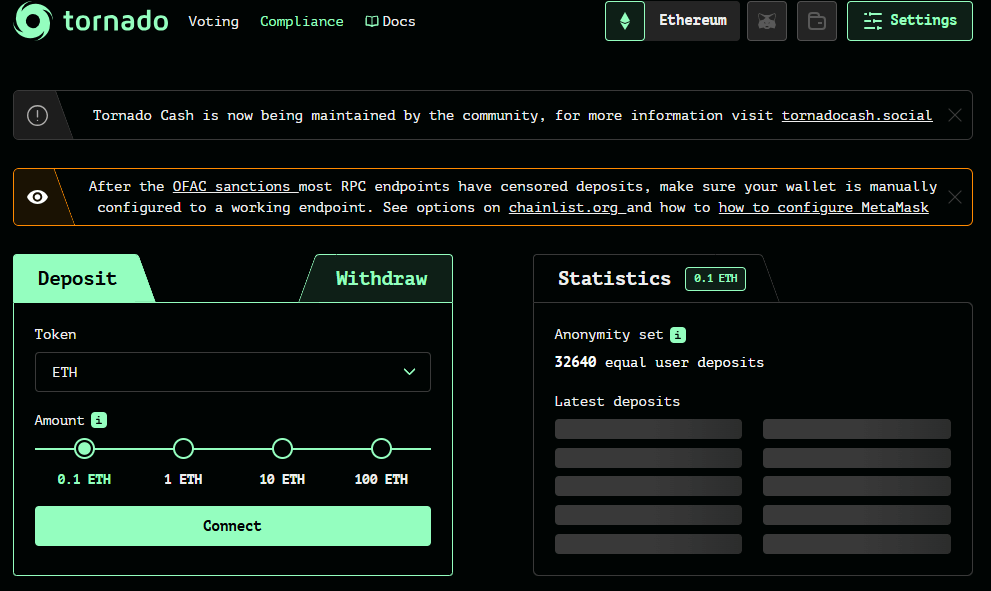Click the eye icon in warning banner
This screenshot has width=991, height=591.
point(37,197)
